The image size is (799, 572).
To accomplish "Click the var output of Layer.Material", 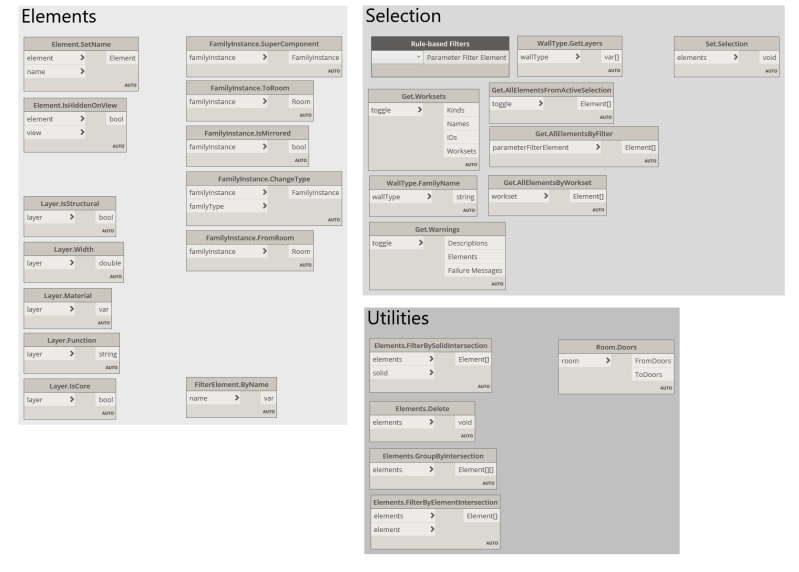I will click(x=103, y=309).
